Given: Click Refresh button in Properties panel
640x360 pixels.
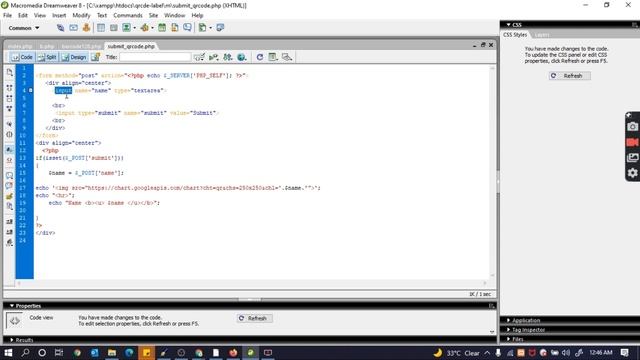Looking at the screenshot, I should [254, 318].
